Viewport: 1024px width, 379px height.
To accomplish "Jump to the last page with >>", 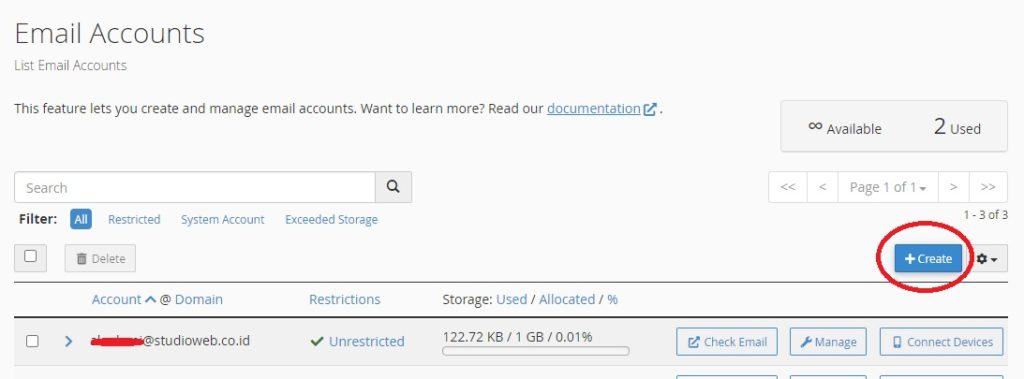I will click(x=988, y=187).
